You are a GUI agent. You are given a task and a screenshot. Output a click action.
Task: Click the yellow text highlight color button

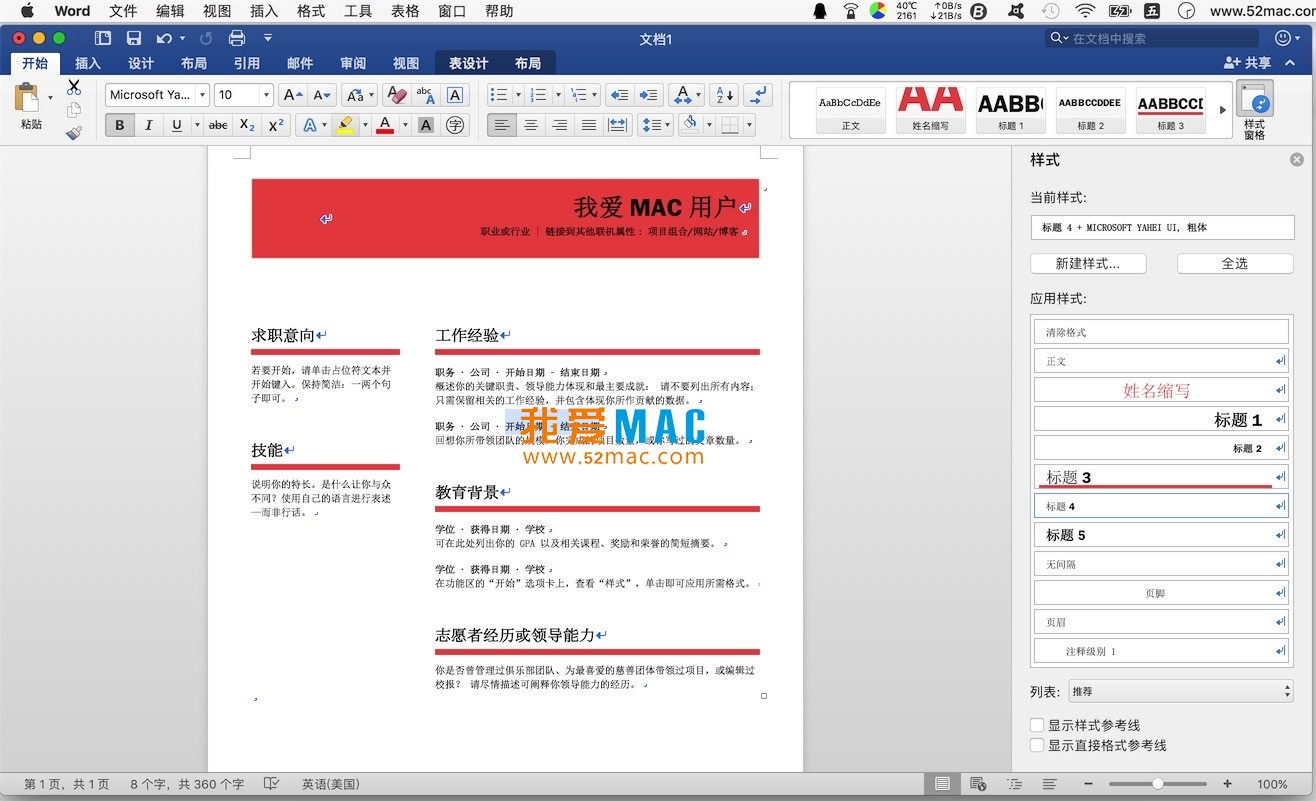345,125
